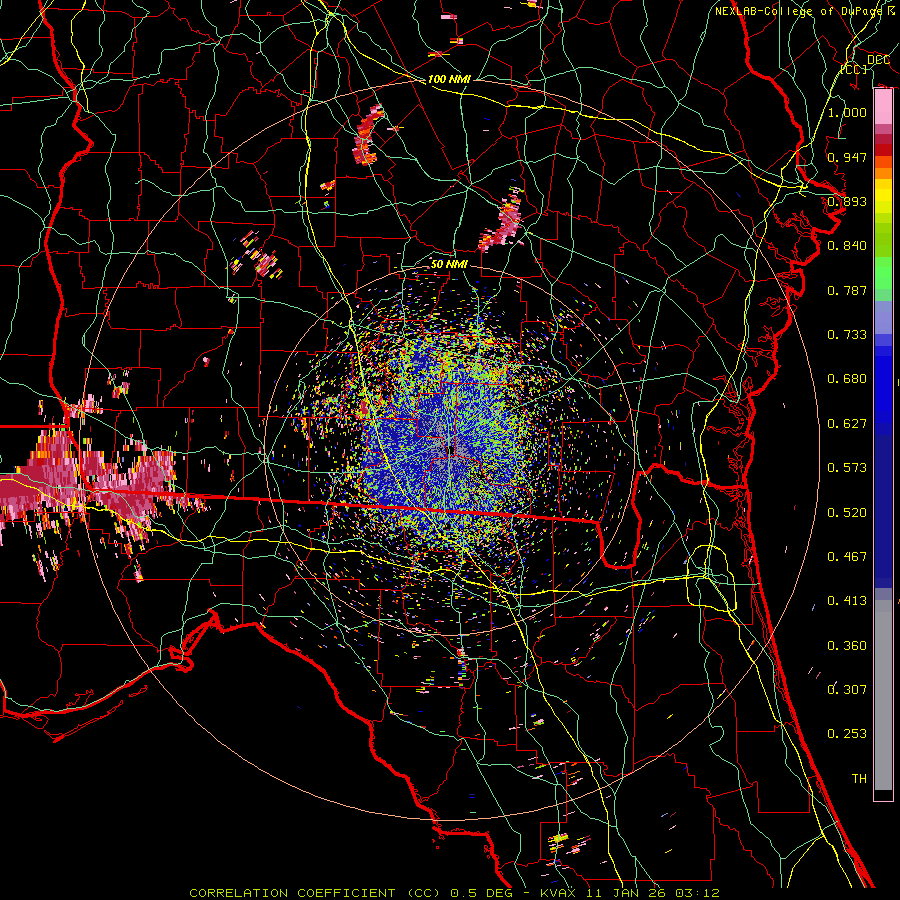The width and height of the screenshot is (900, 900).
Task: Click the 0.947 legend value
Action: (847, 157)
